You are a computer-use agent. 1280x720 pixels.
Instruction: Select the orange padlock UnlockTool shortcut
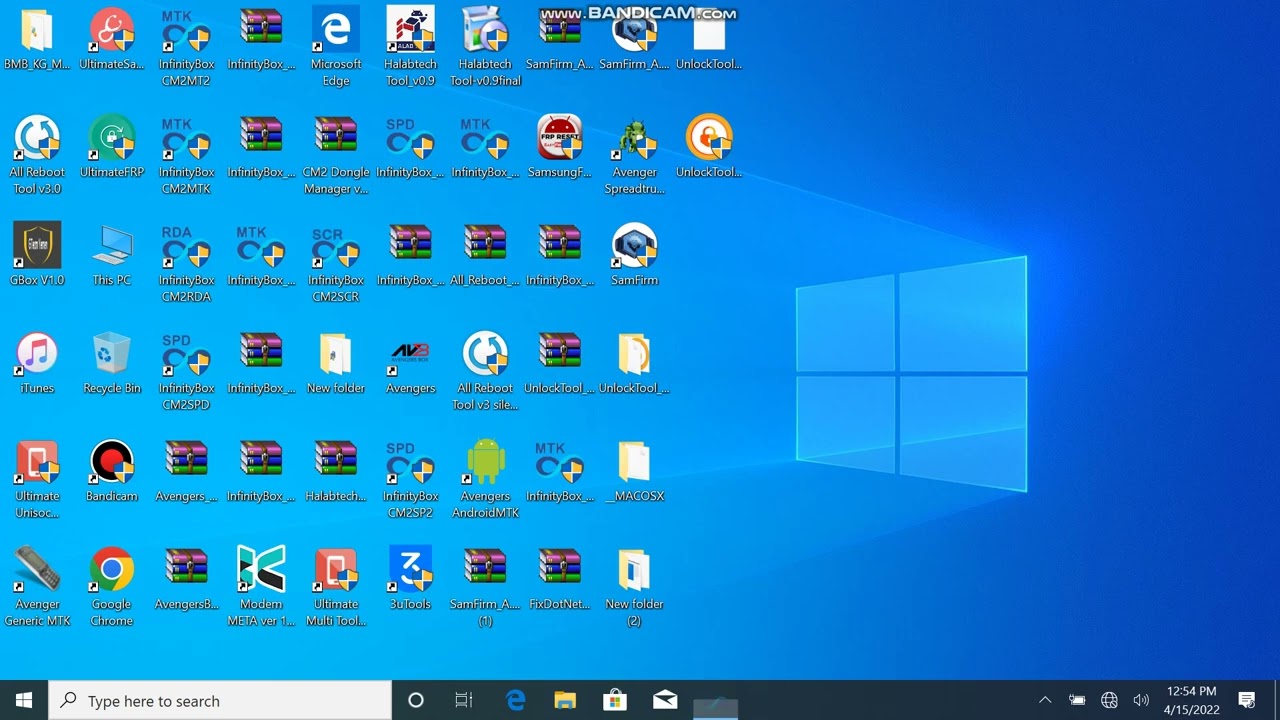(709, 138)
